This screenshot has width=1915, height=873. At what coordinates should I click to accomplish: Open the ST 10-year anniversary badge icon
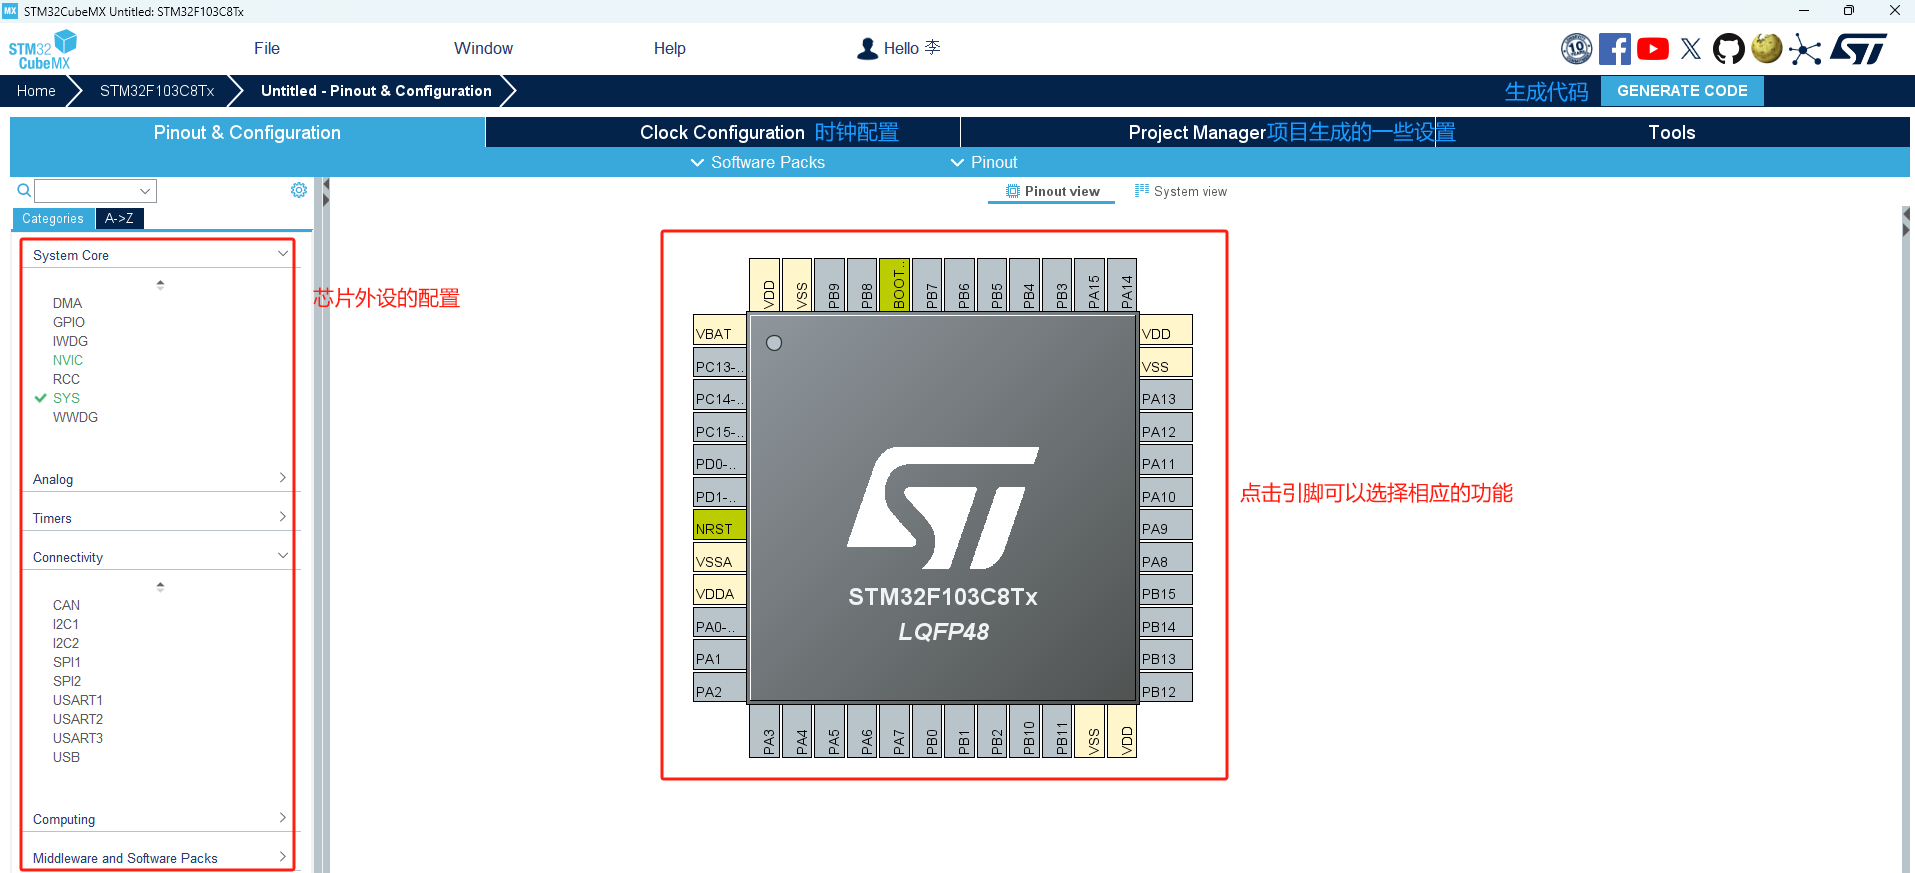pos(1577,48)
